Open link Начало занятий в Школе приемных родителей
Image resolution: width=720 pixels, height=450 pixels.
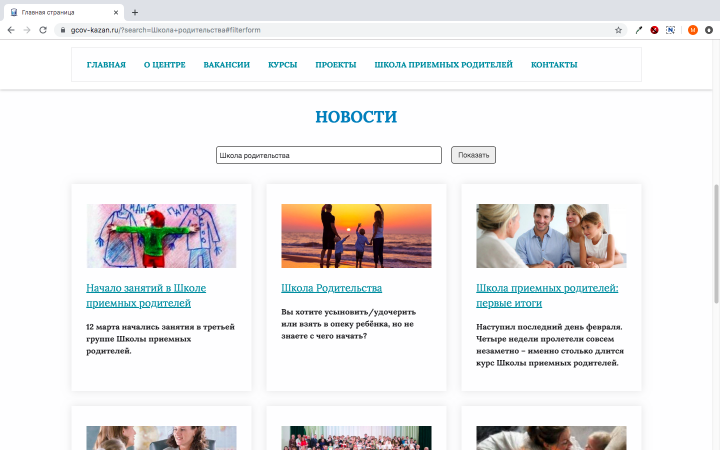pyautogui.click(x=146, y=295)
